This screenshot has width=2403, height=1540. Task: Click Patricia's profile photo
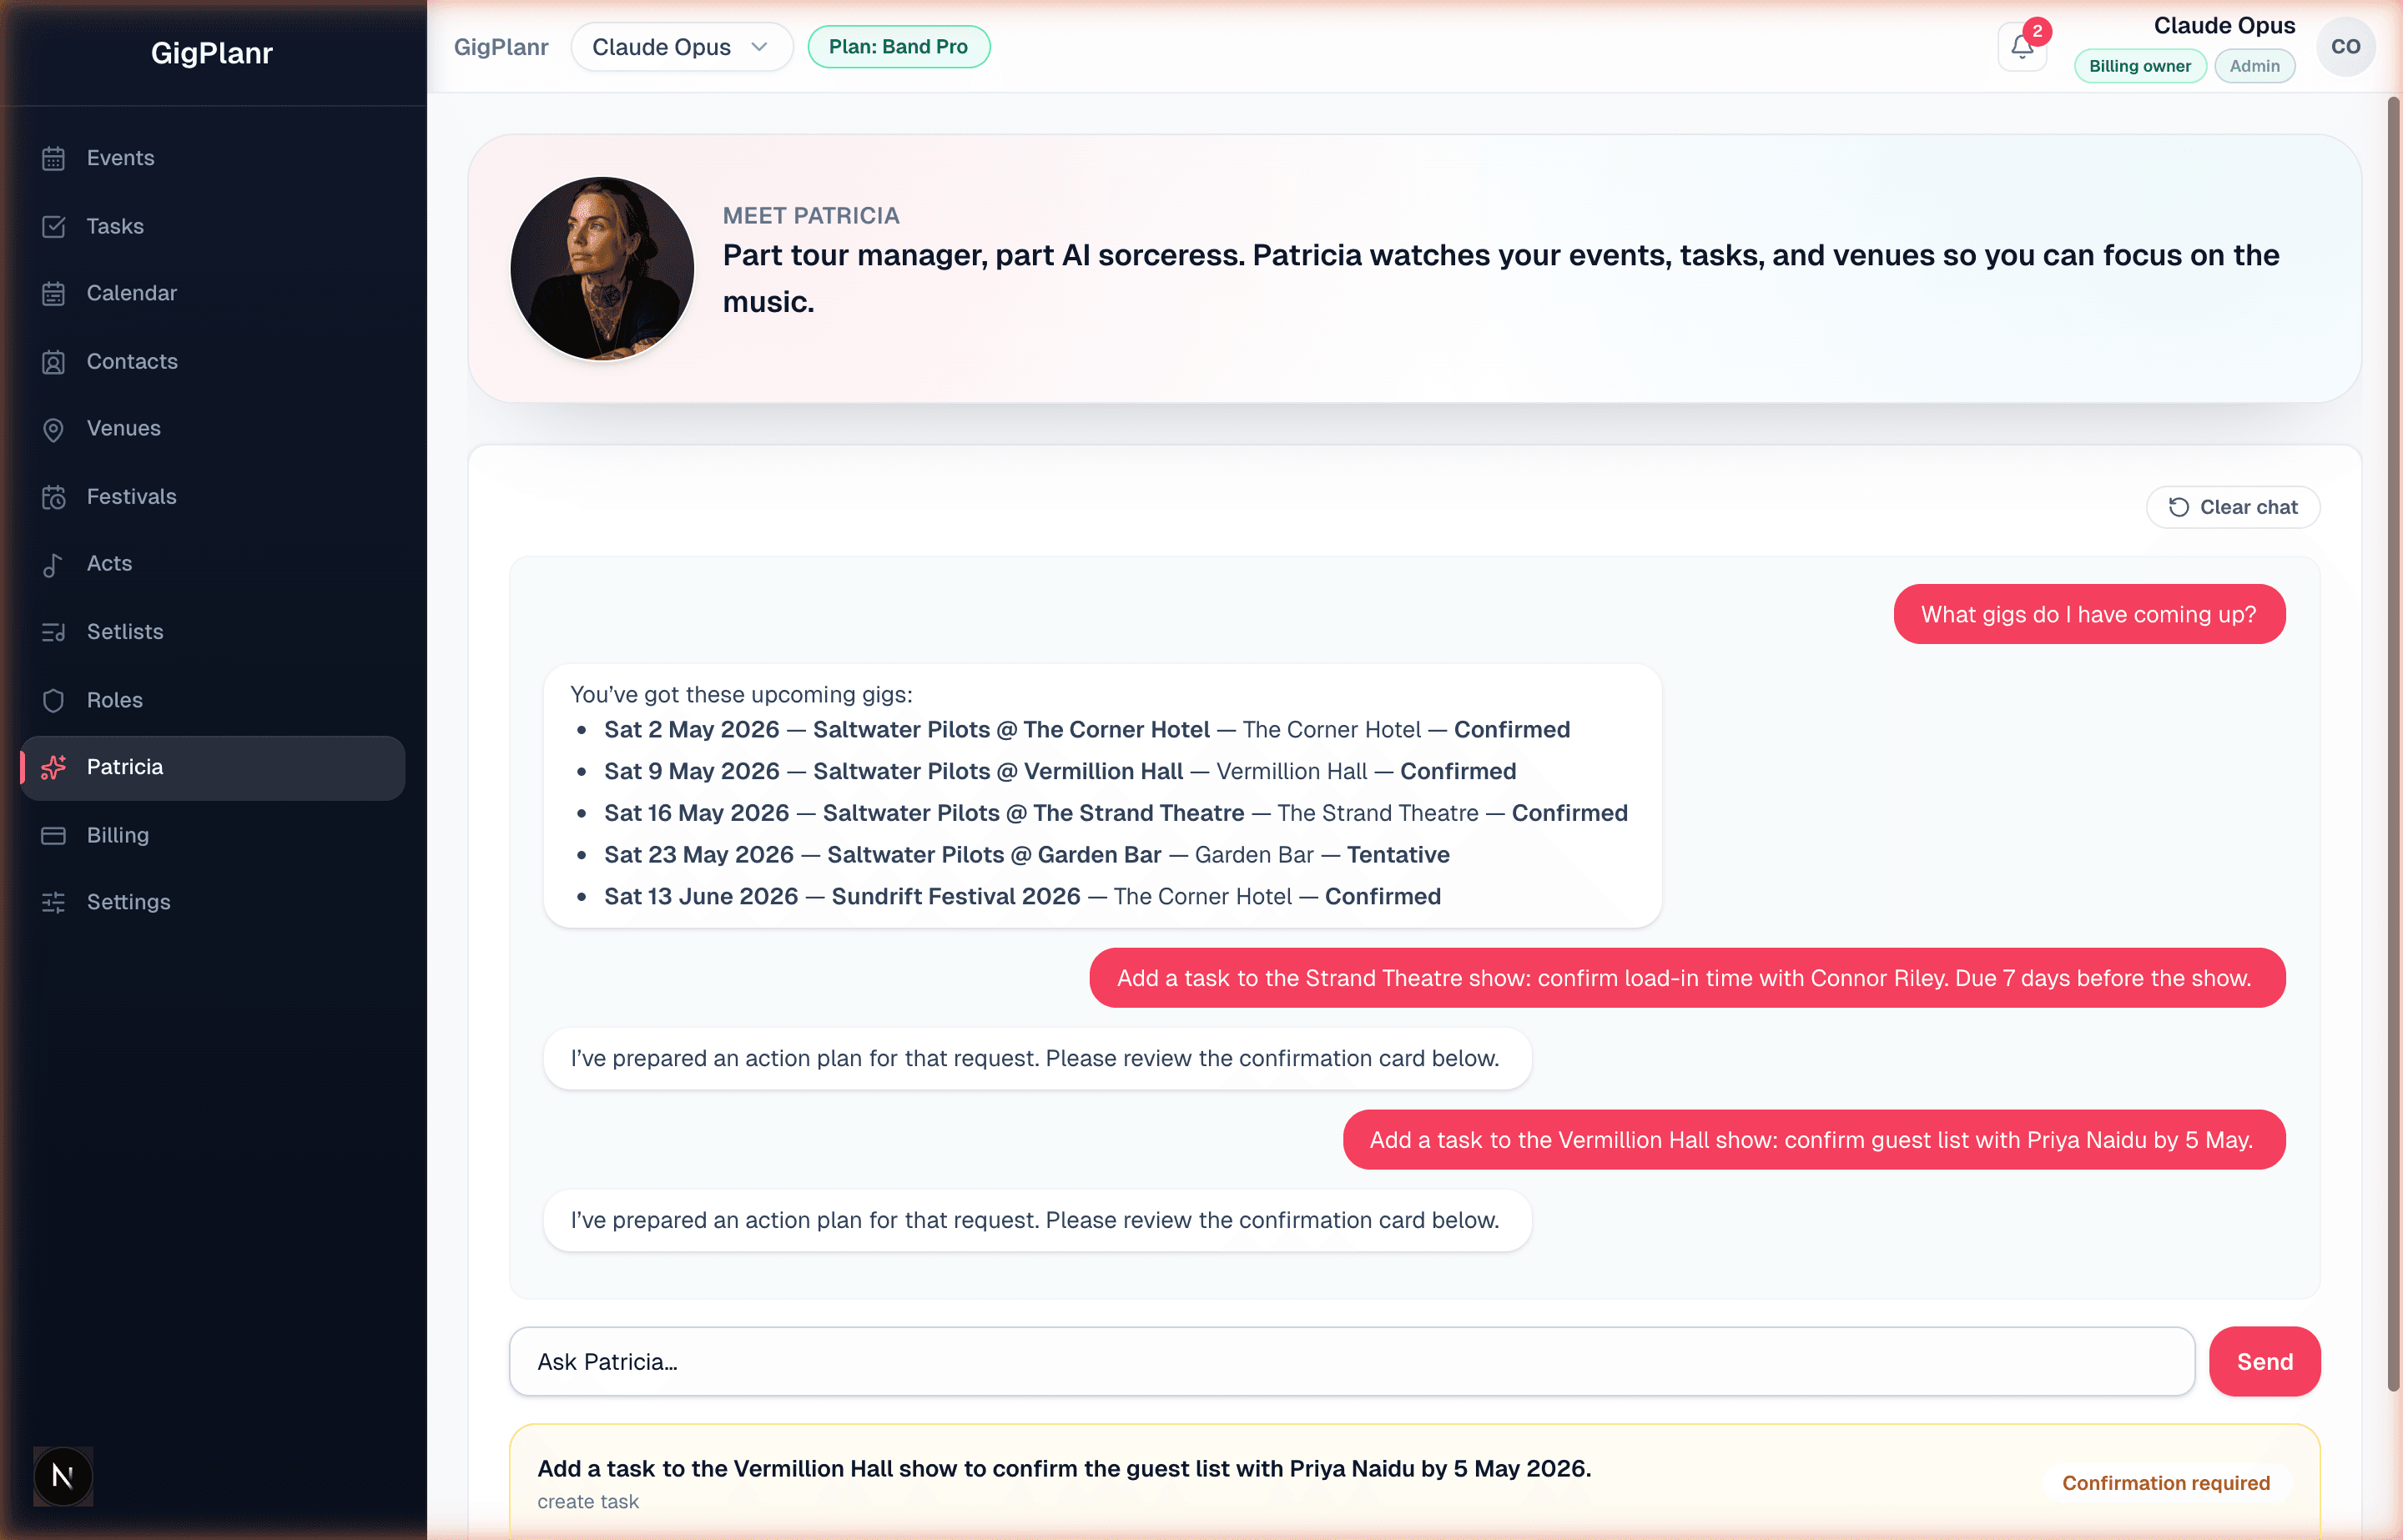click(602, 269)
